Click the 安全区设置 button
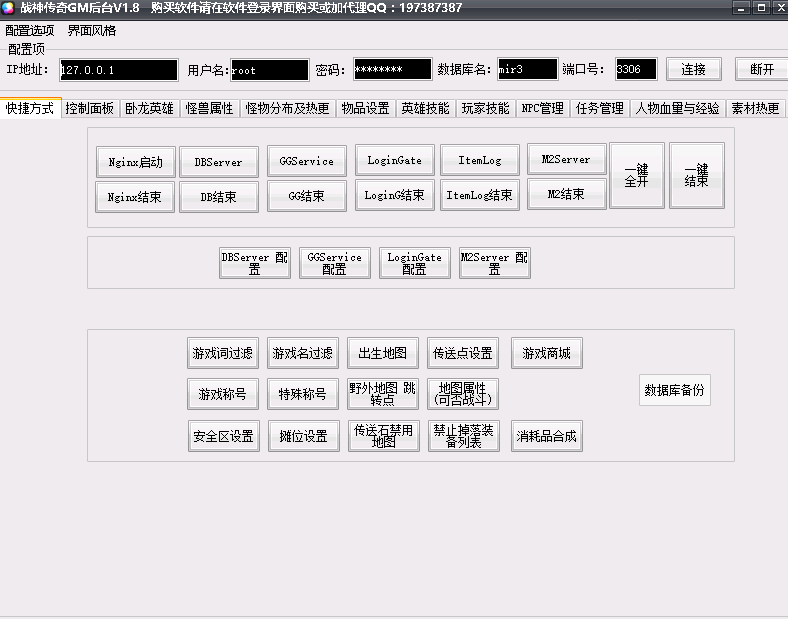This screenshot has width=788, height=619. coord(222,436)
